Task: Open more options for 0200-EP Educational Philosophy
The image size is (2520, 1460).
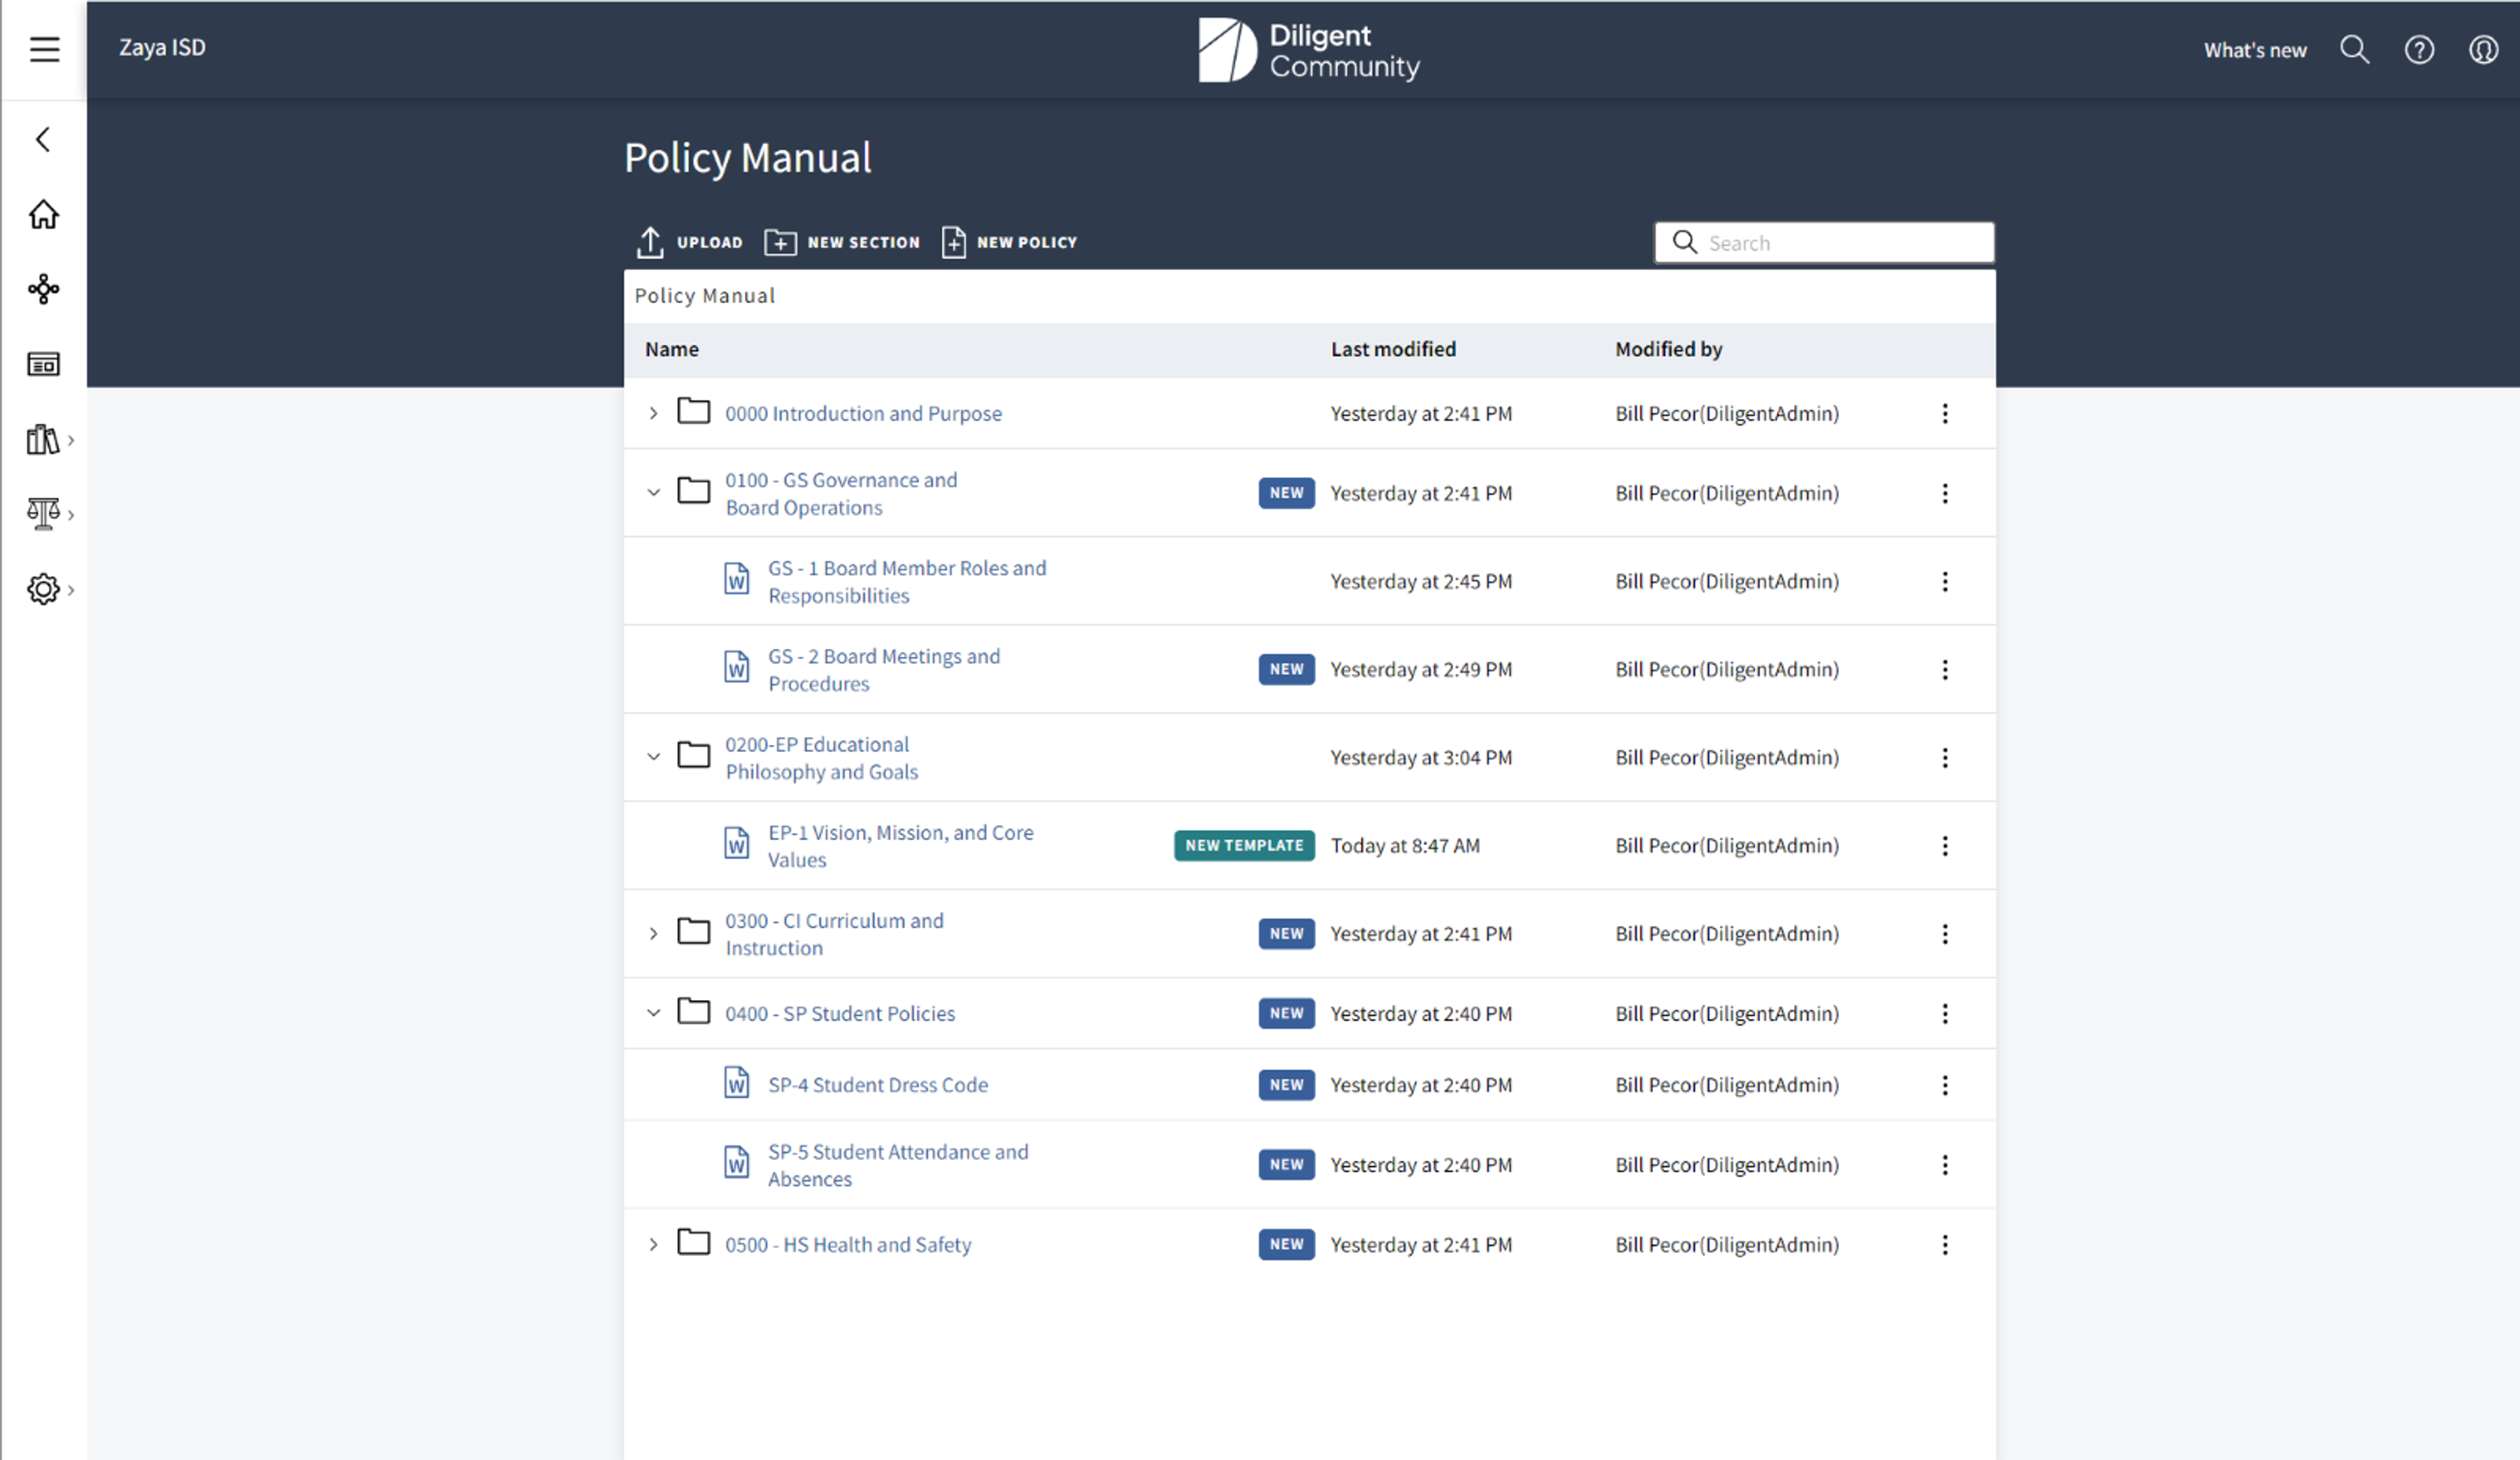Action: 1944,757
